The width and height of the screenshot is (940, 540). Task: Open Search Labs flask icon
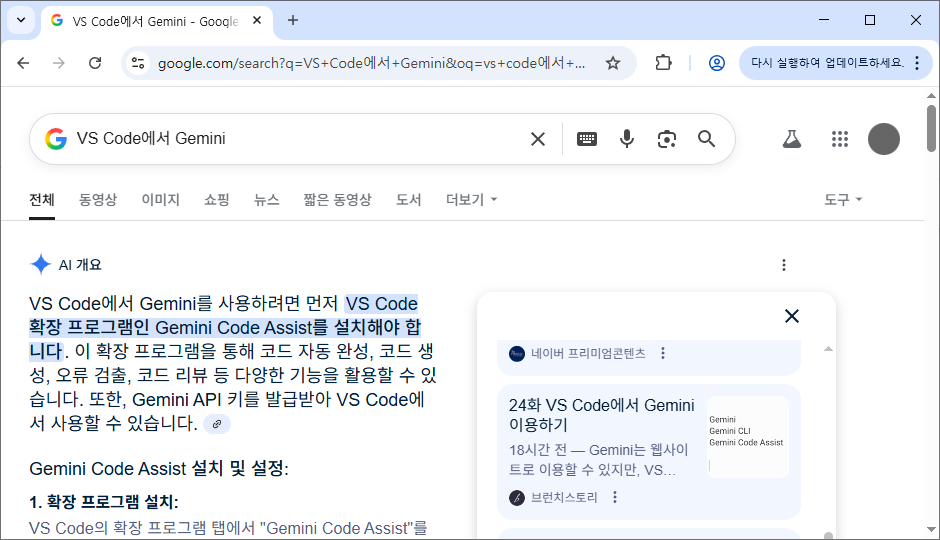[792, 139]
